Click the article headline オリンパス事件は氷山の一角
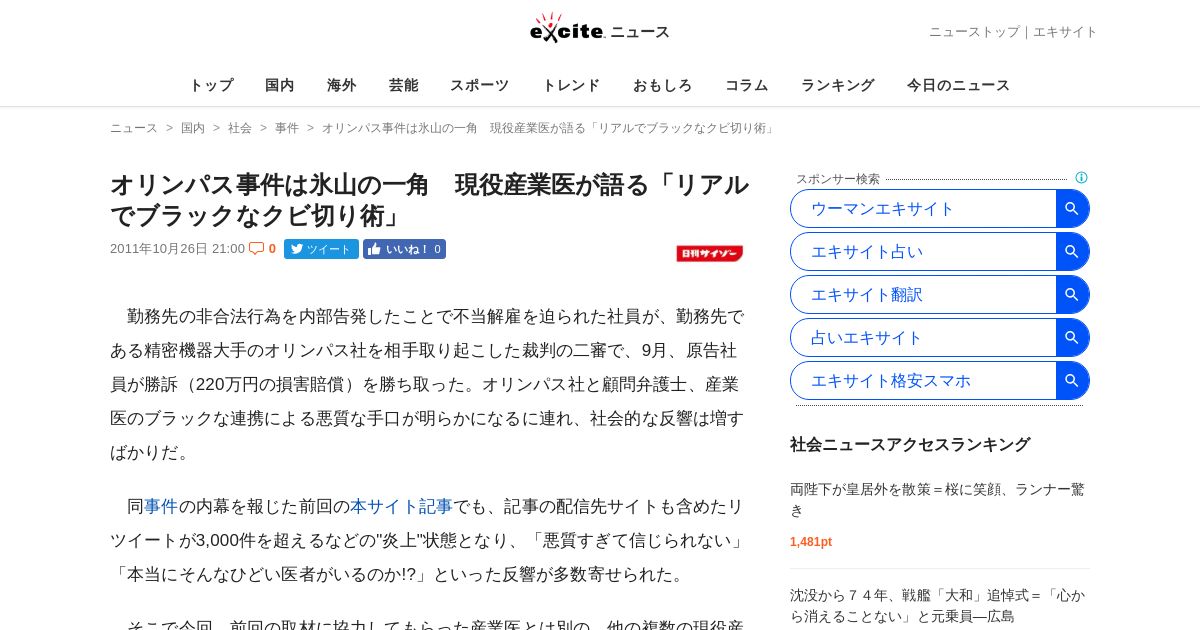This screenshot has width=1200, height=630. pos(429,200)
